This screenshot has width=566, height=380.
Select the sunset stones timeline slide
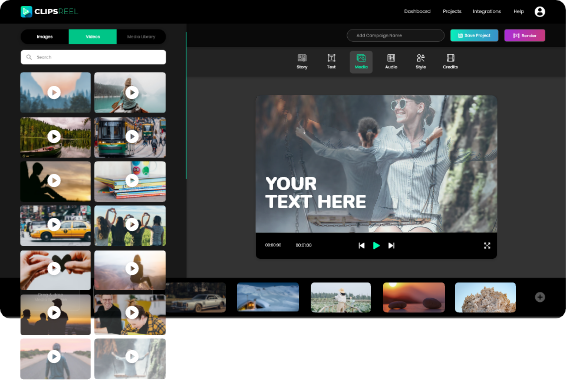pos(414,297)
